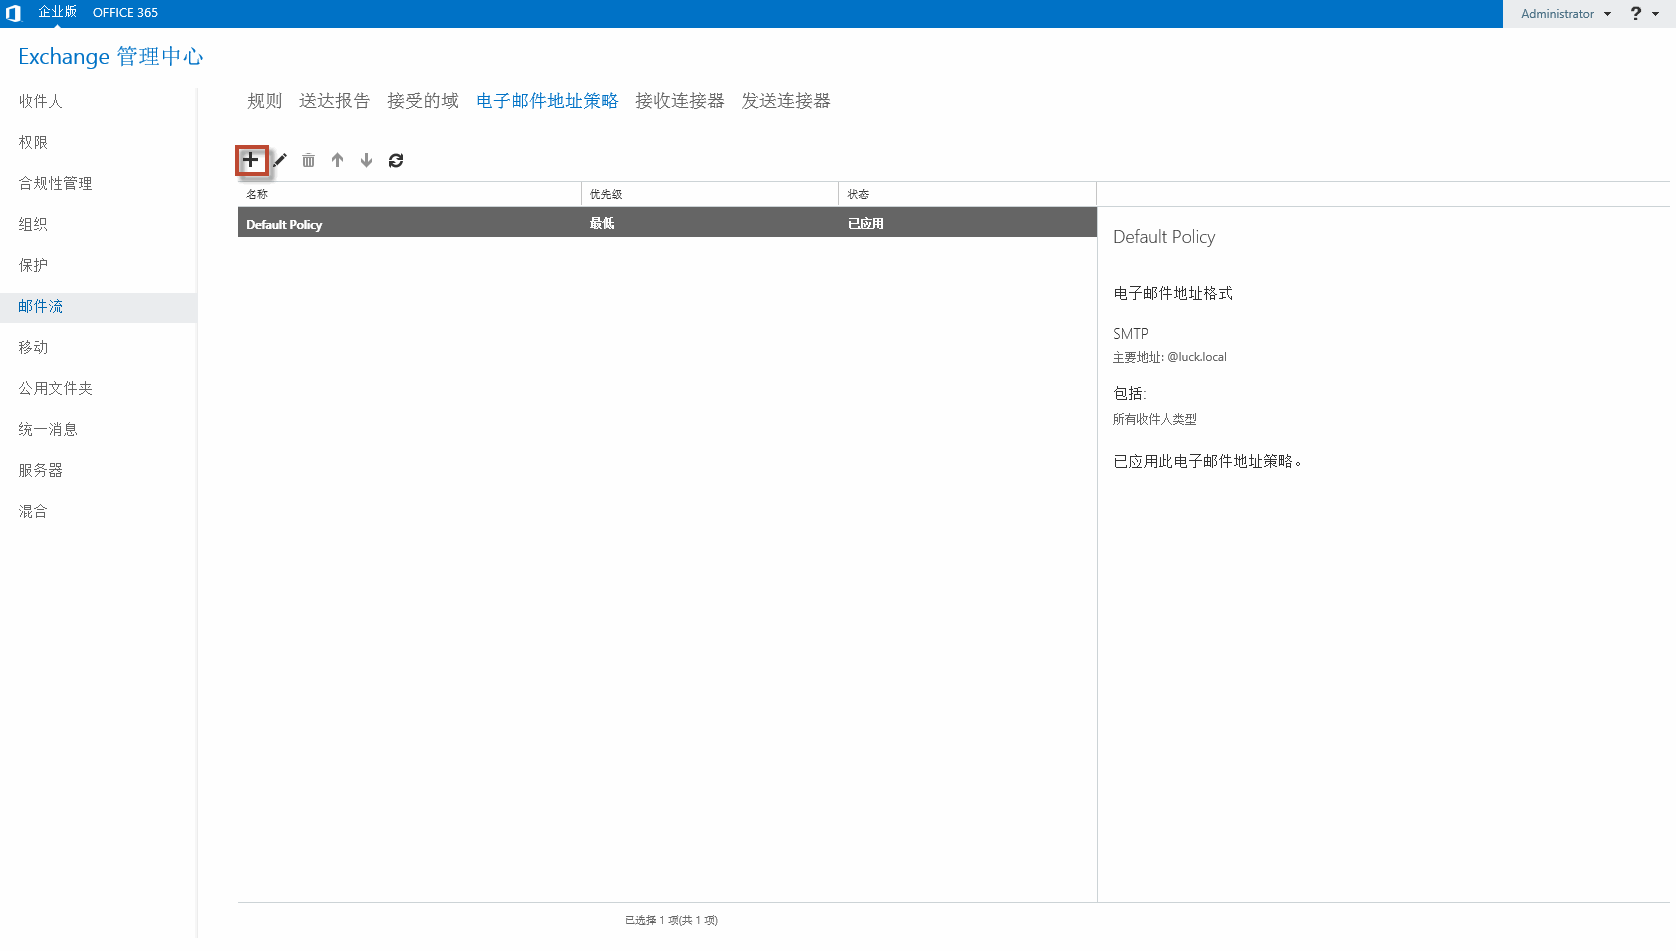The width and height of the screenshot is (1676, 951).
Task: Open the 发送连接器 tab
Action: point(786,101)
